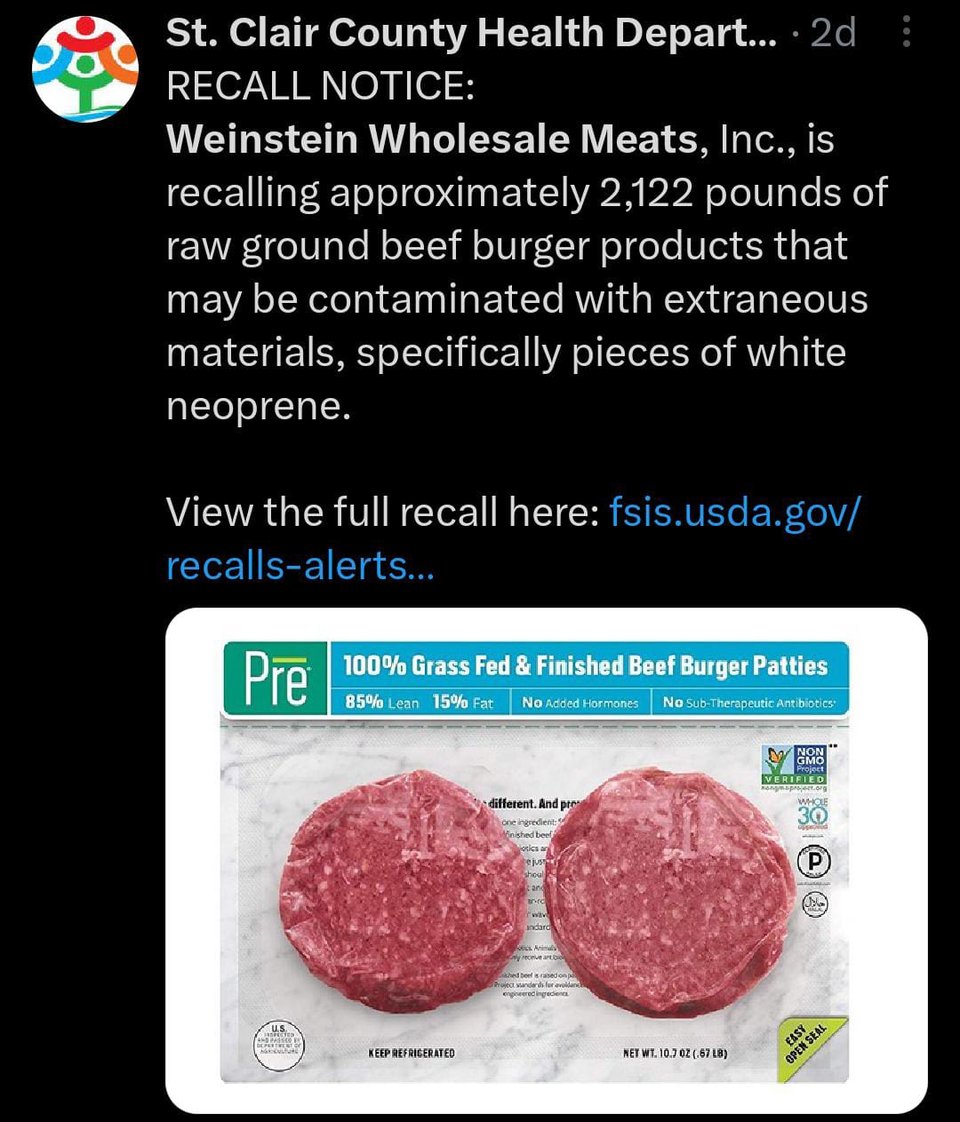Click the 2d post timestamp

(x=833, y=34)
